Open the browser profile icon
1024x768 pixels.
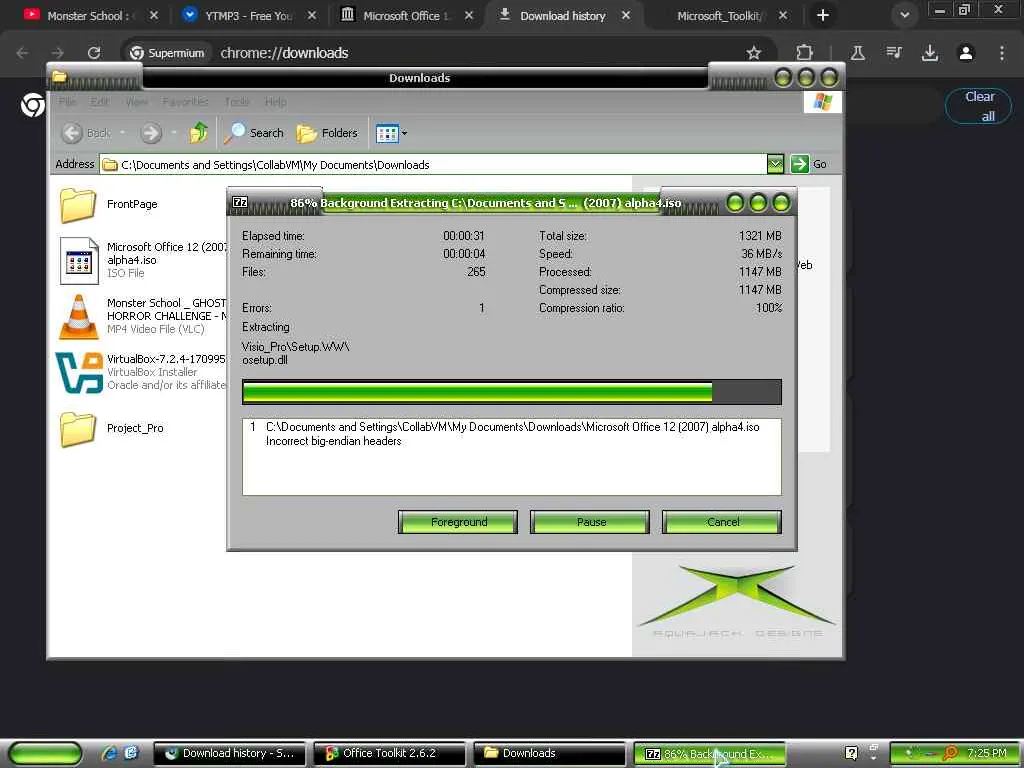[x=966, y=53]
